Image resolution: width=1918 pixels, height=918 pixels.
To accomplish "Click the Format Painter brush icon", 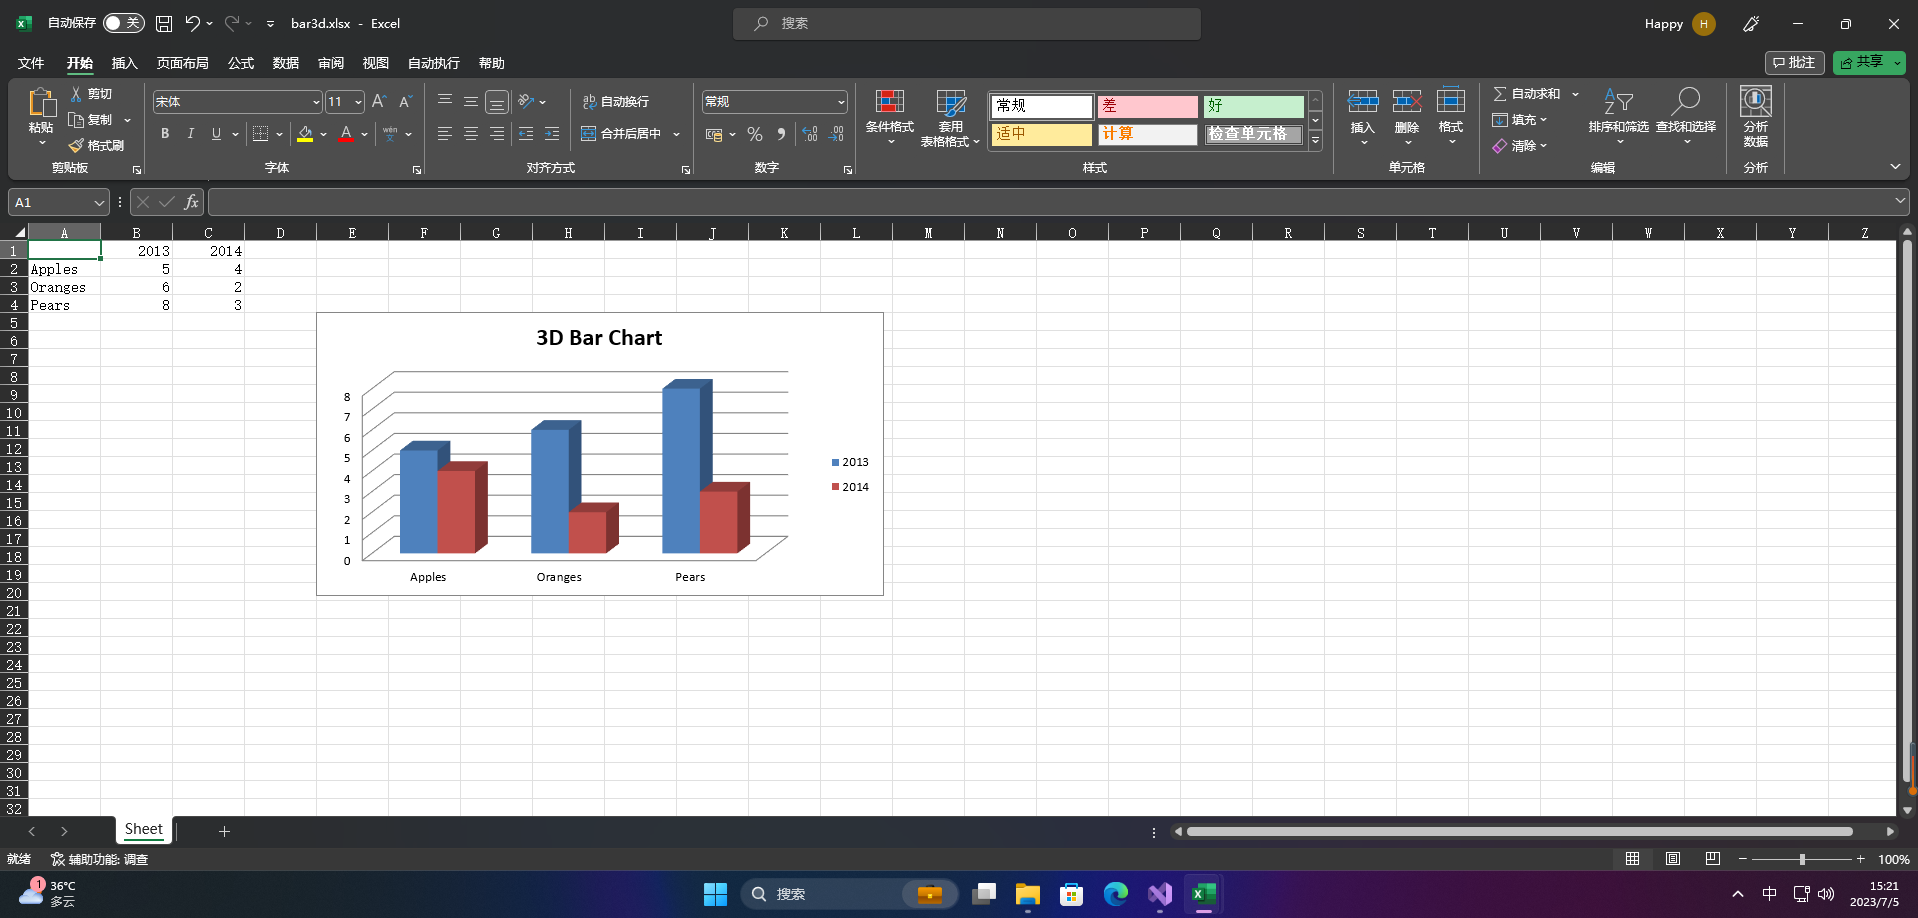I will [76, 145].
